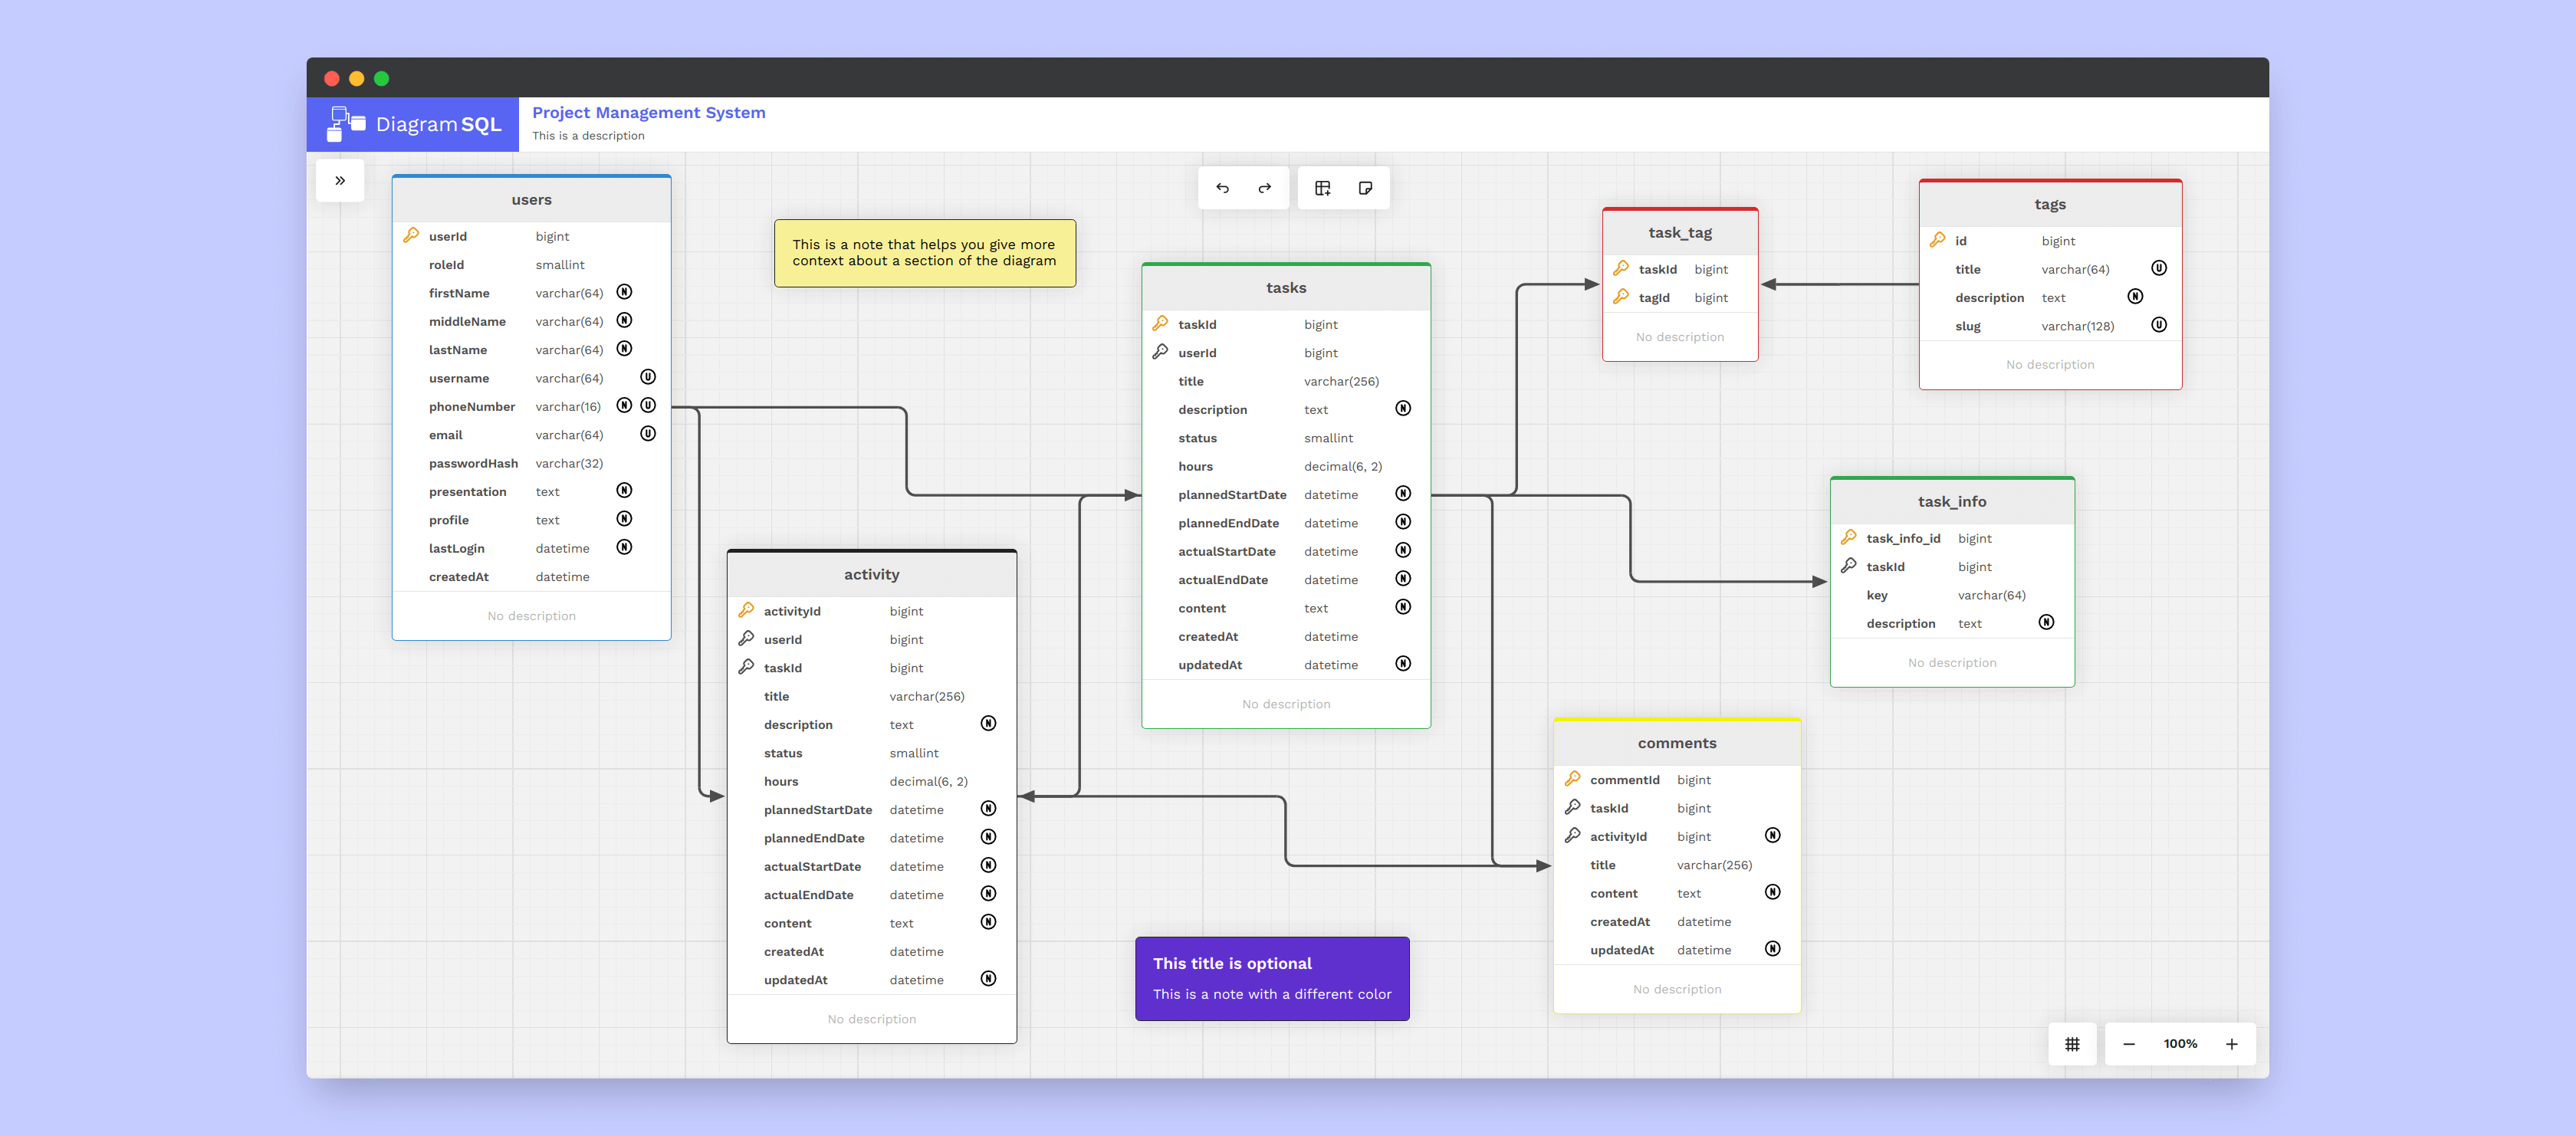Click the Diagram SQL logo

(x=414, y=124)
